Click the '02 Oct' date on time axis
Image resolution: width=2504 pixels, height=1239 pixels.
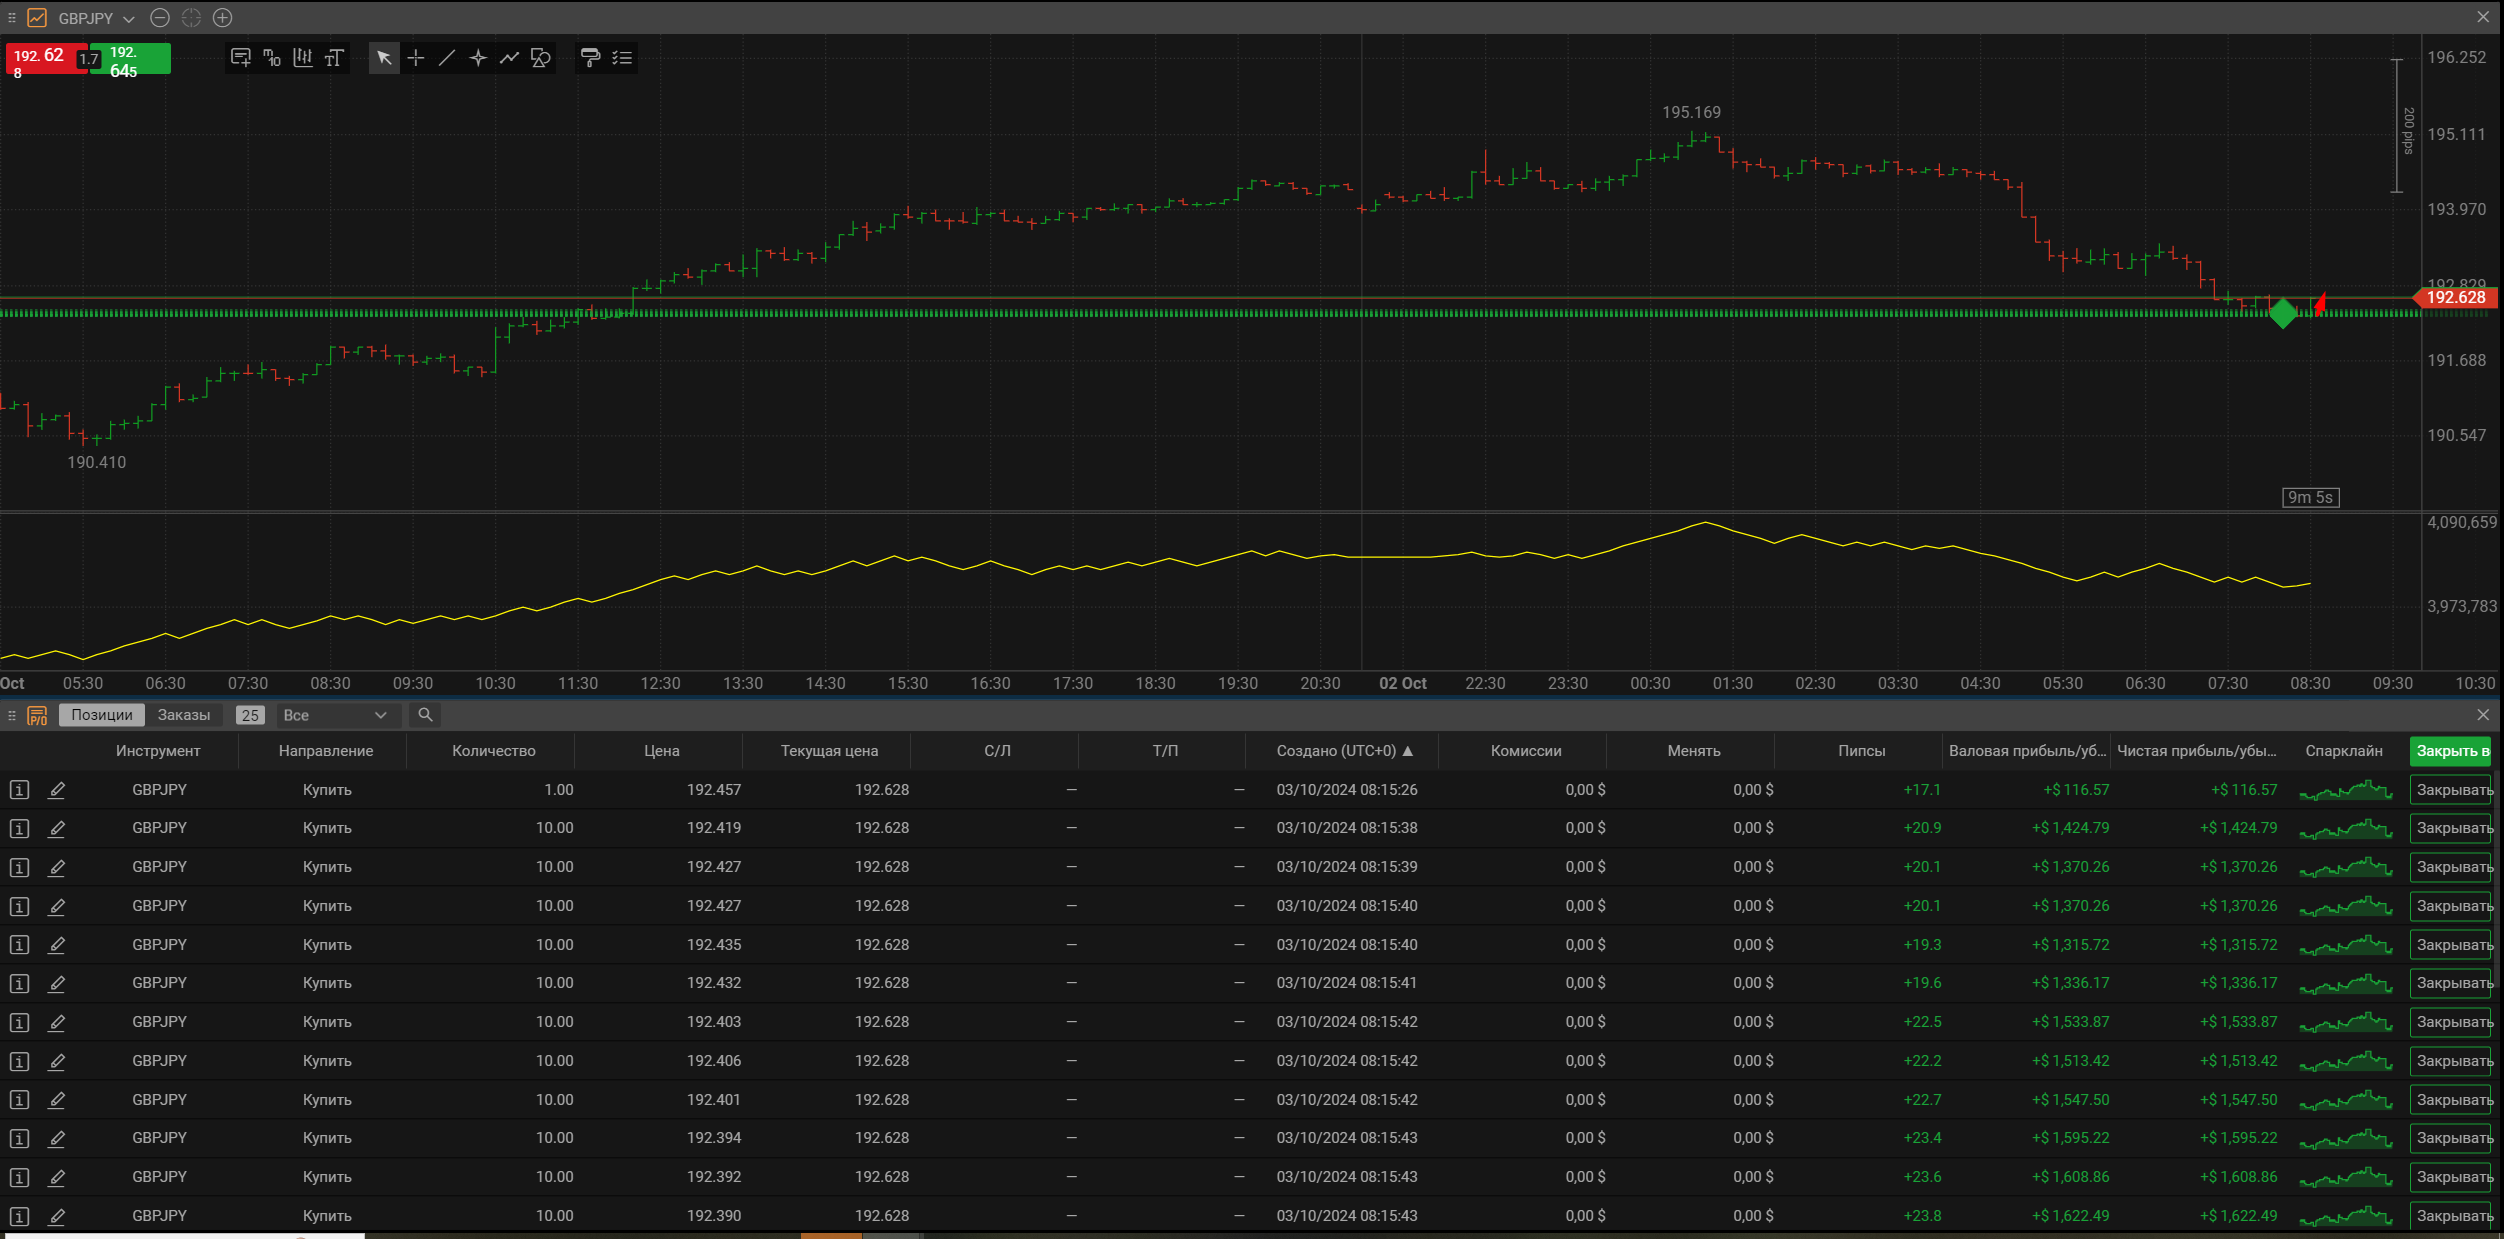pyautogui.click(x=1402, y=683)
